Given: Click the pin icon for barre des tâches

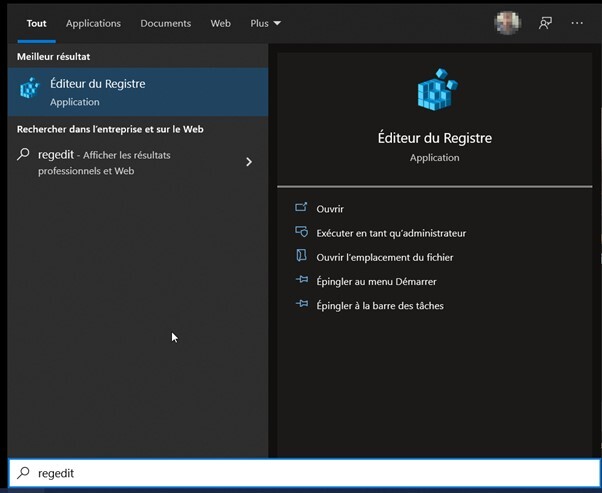Looking at the screenshot, I should tap(302, 304).
